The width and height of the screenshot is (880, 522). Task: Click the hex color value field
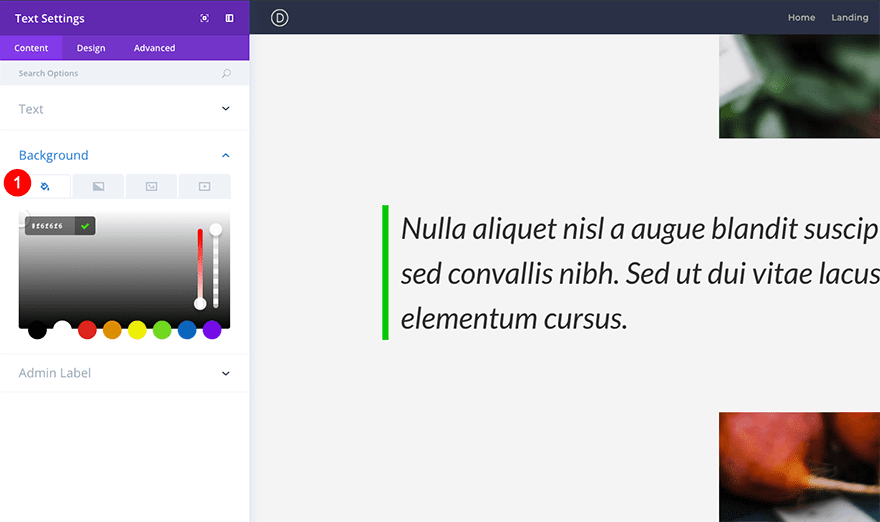pyautogui.click(x=48, y=226)
